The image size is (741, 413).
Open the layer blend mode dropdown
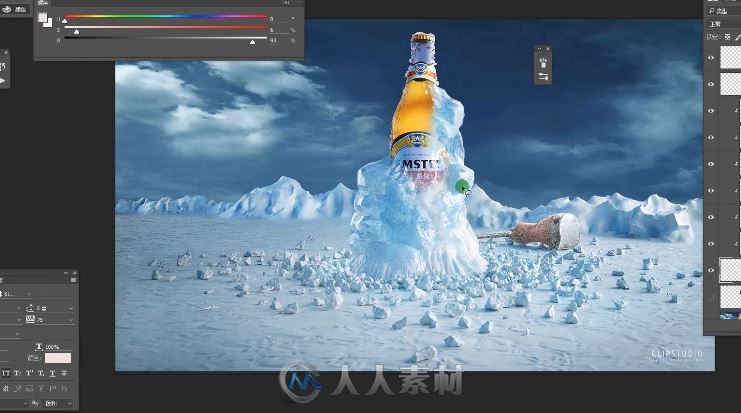pos(723,24)
